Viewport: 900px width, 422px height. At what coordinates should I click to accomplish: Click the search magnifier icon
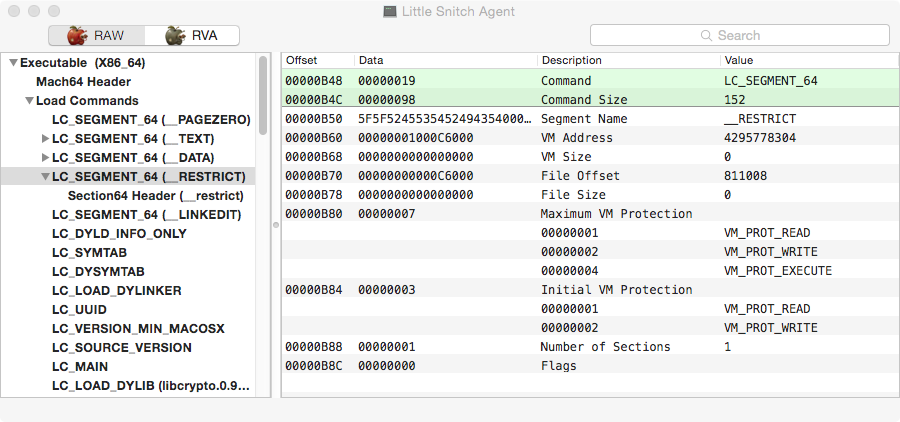coord(707,36)
